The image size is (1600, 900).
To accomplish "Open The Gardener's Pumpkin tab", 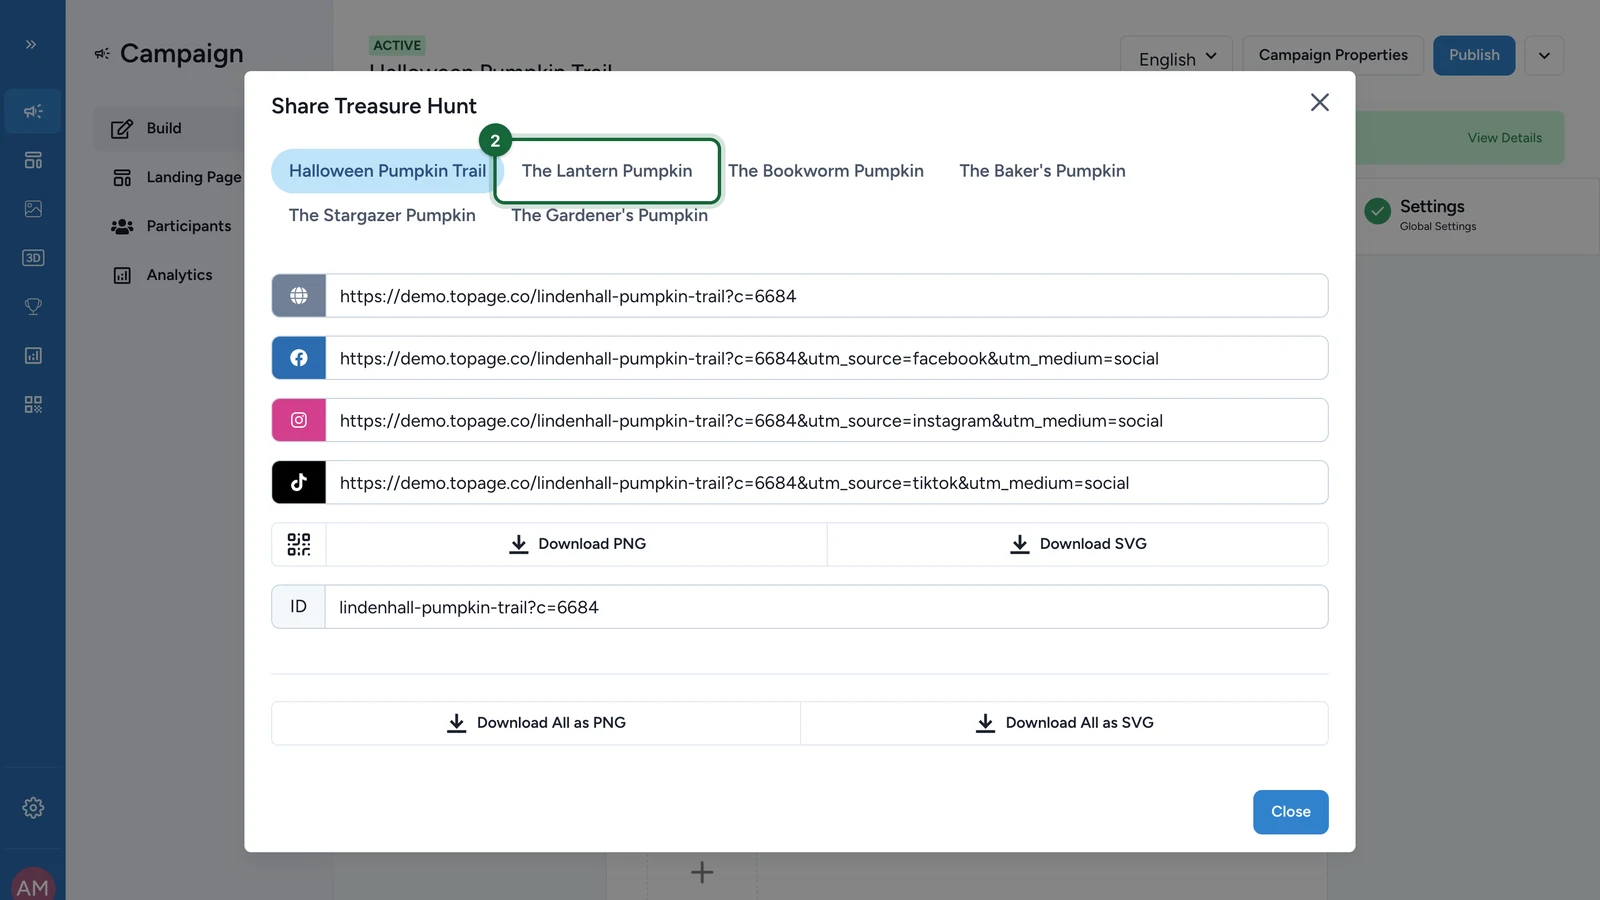I will click(610, 215).
